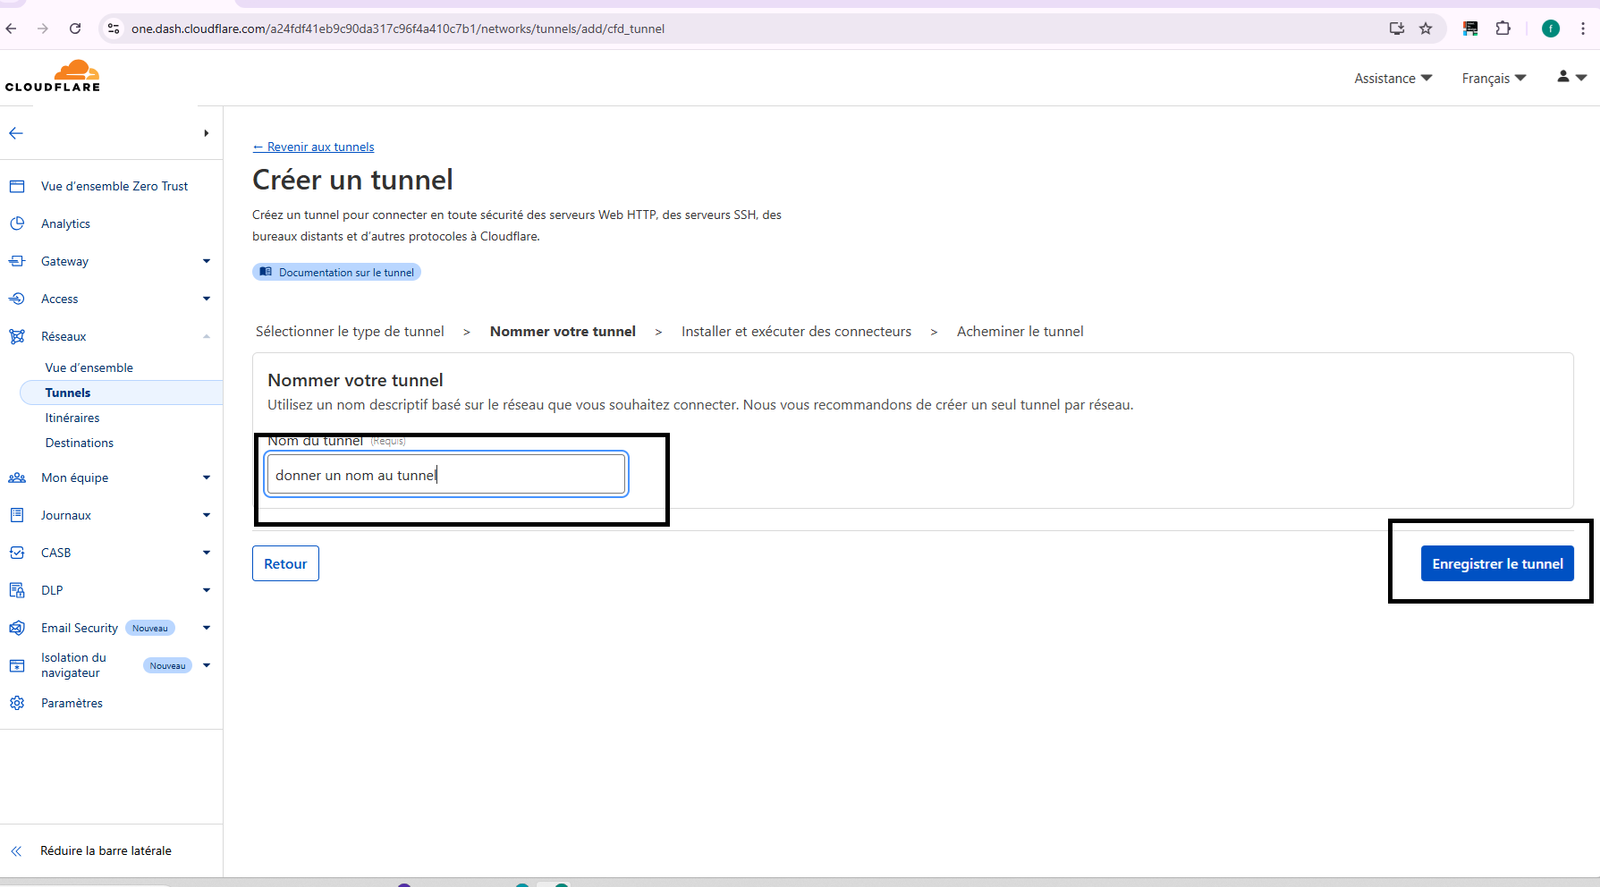This screenshot has width=1600, height=887.
Task: Follow the Revenir aux tunnels link
Action: 314,147
